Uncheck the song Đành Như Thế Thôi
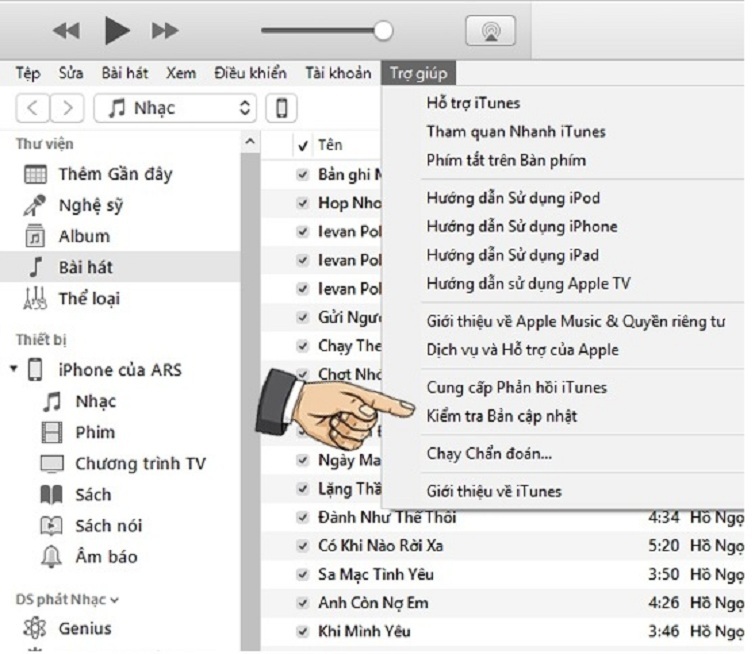The image size is (755, 654). click(302, 519)
